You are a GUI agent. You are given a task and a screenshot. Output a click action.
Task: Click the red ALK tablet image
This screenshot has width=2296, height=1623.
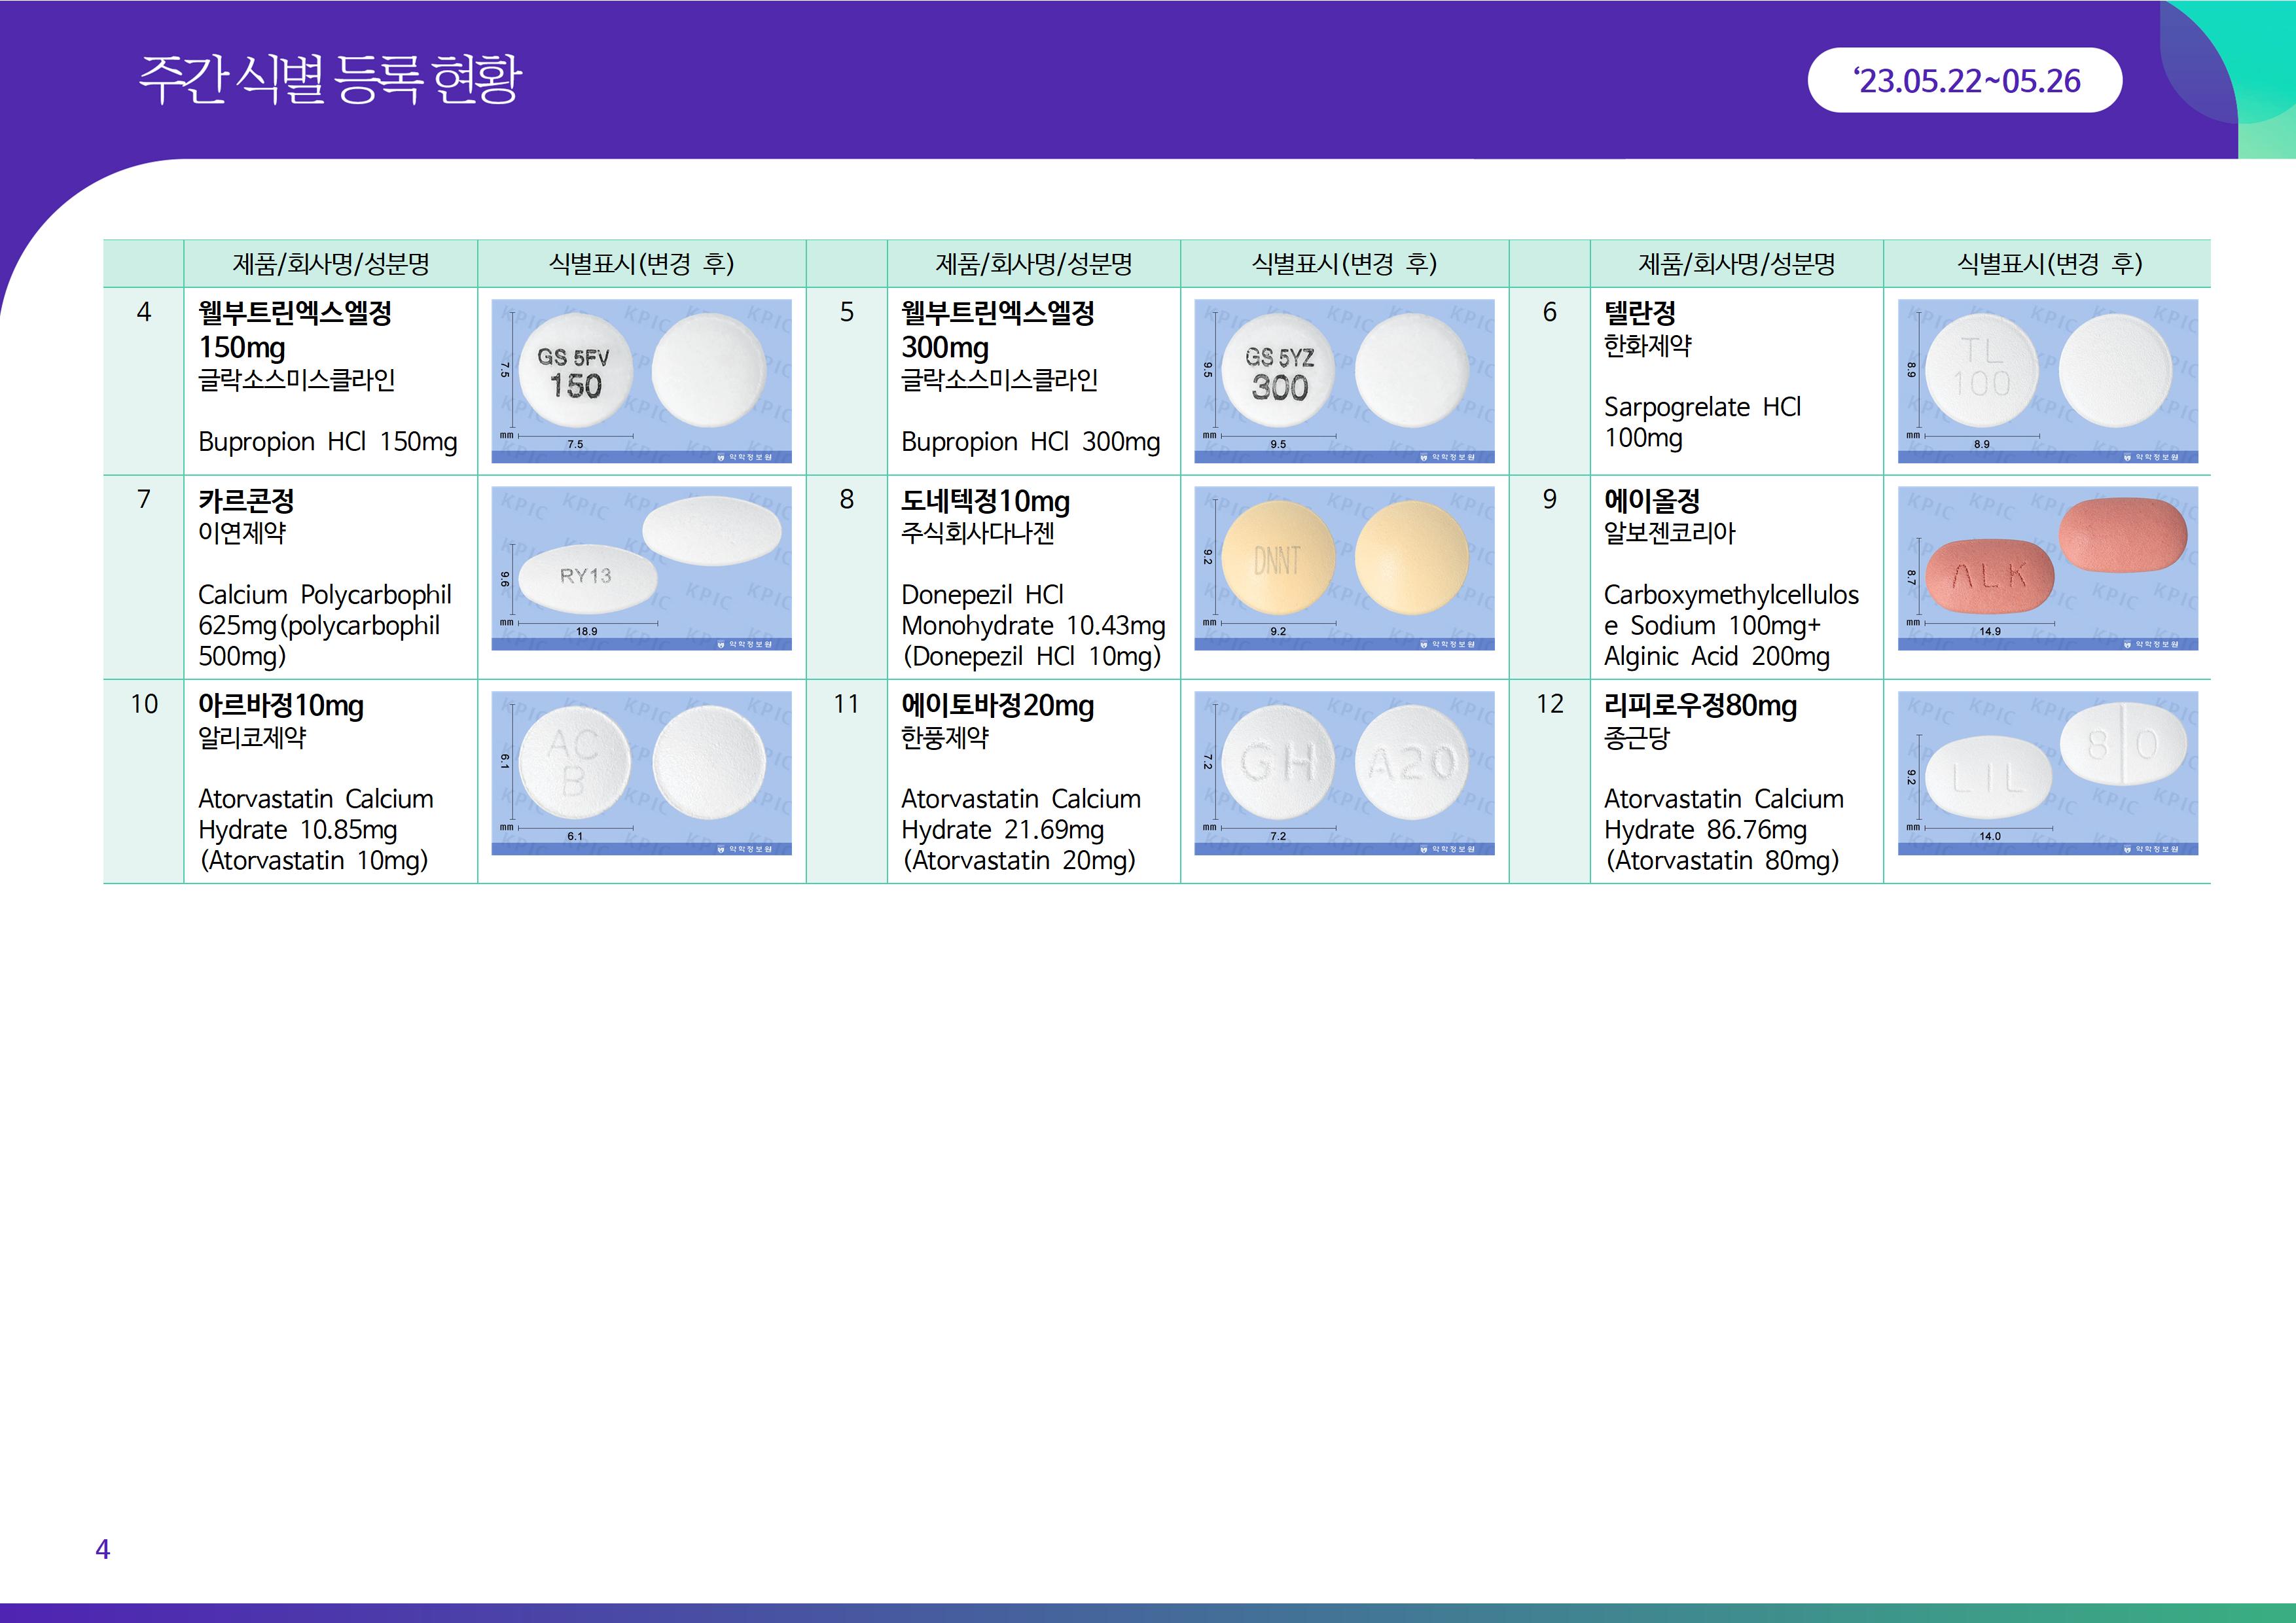(x=2047, y=568)
